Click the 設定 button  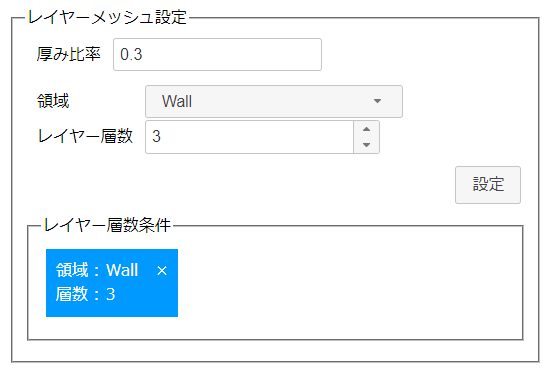488,185
